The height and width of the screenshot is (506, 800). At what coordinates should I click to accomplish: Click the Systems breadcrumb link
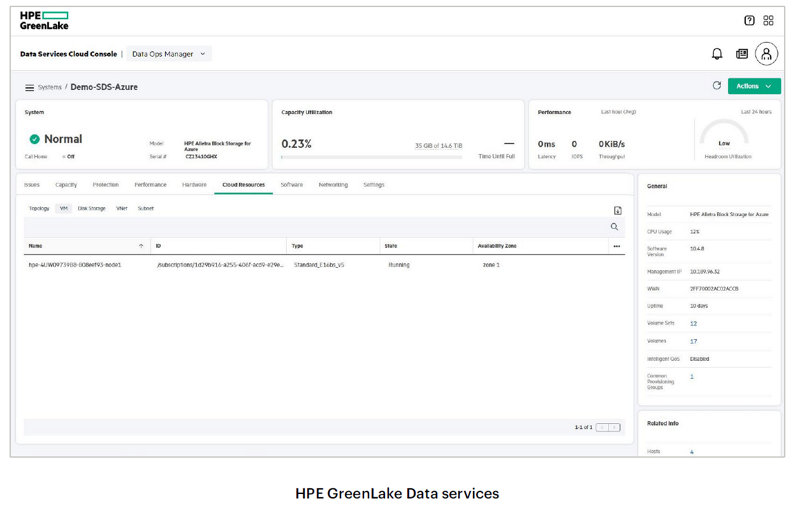point(49,87)
